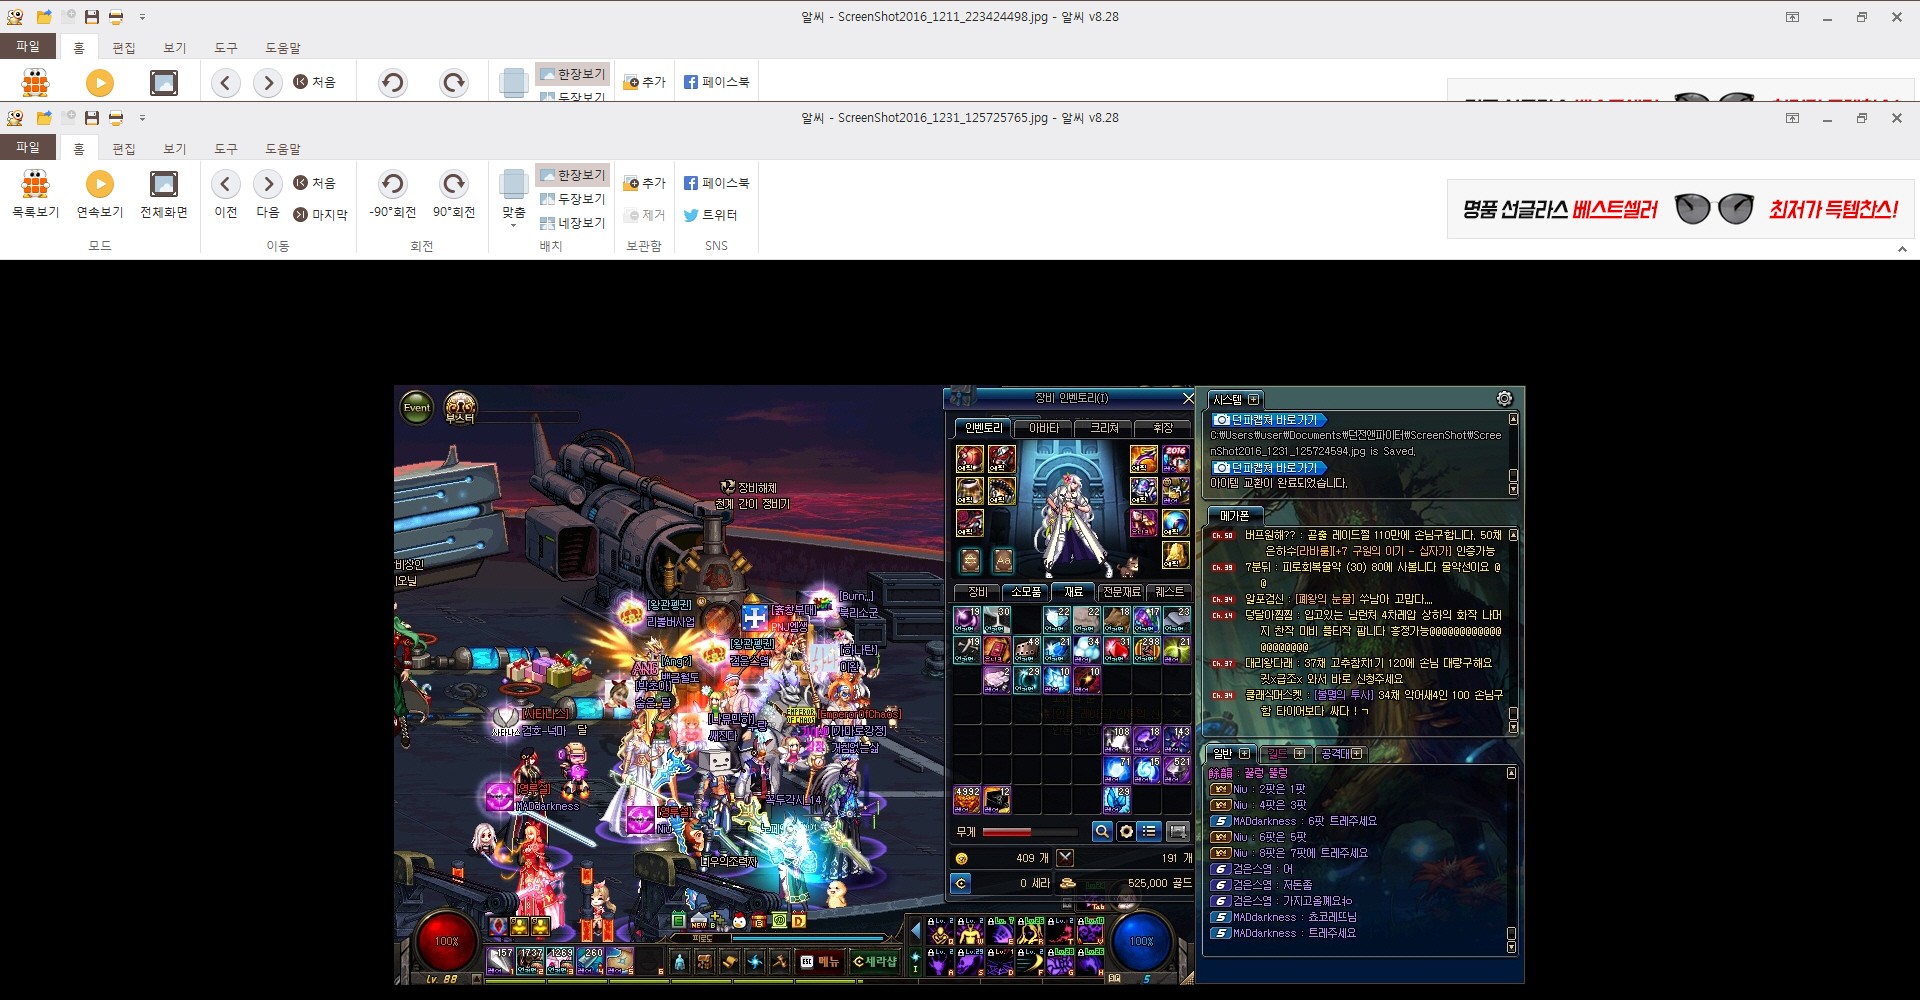Image resolution: width=1920 pixels, height=1000 pixels.
Task: Click blue MP orb showing 100%
Action: point(1141,941)
